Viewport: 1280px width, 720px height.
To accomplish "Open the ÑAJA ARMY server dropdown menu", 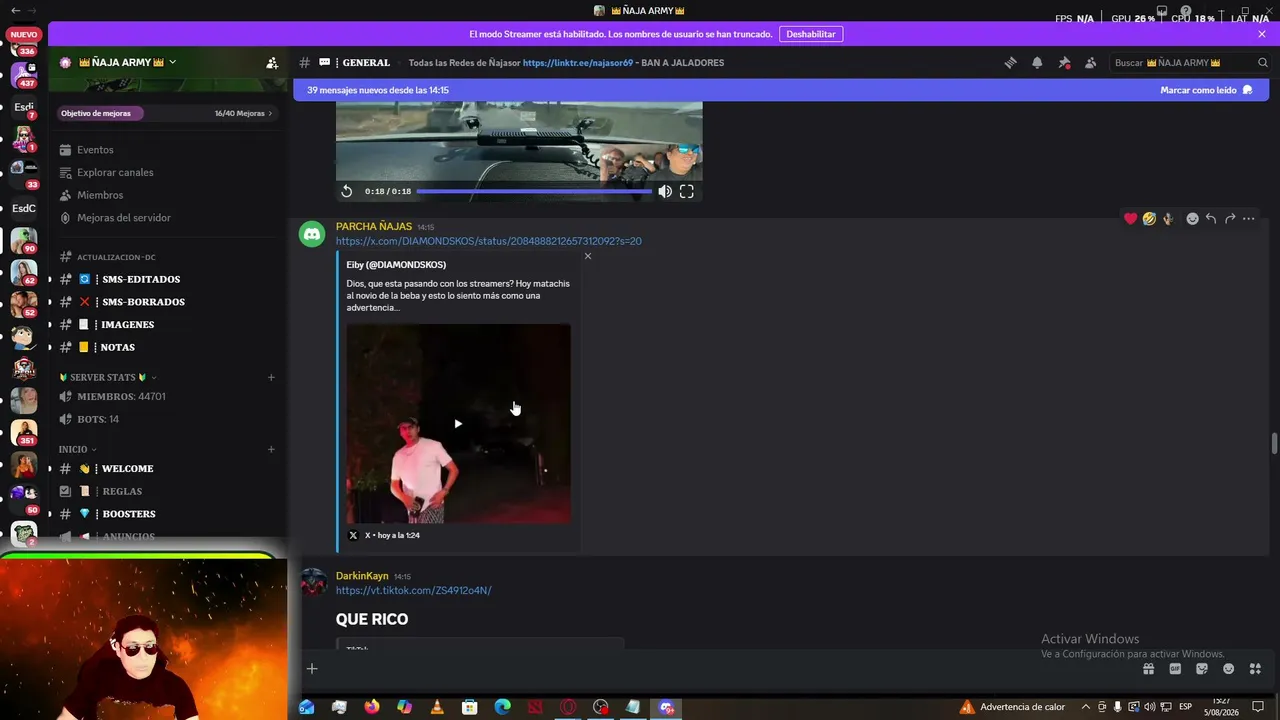I will pyautogui.click(x=172, y=62).
